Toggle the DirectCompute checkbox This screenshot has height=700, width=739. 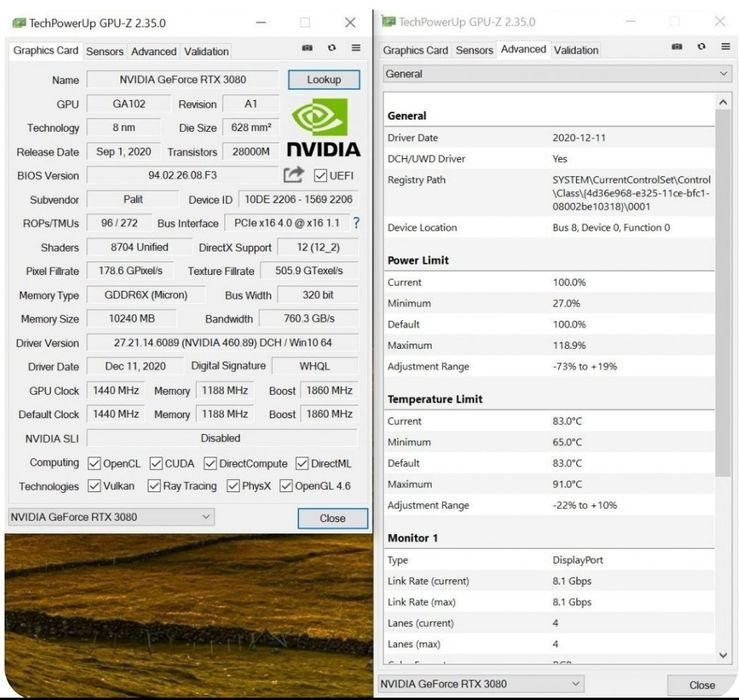pyautogui.click(x=210, y=464)
